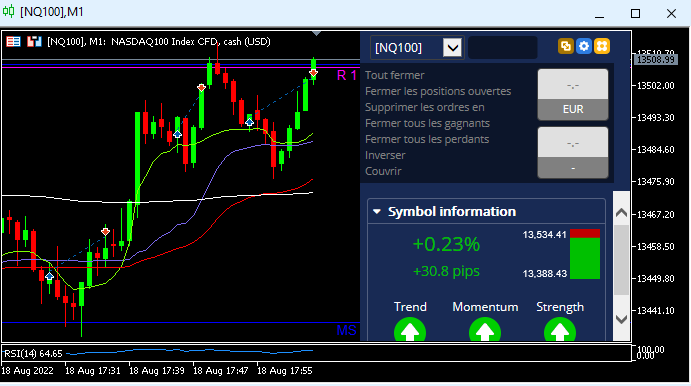Click the depth of market chart icon
The image size is (691, 386).
tap(34, 42)
